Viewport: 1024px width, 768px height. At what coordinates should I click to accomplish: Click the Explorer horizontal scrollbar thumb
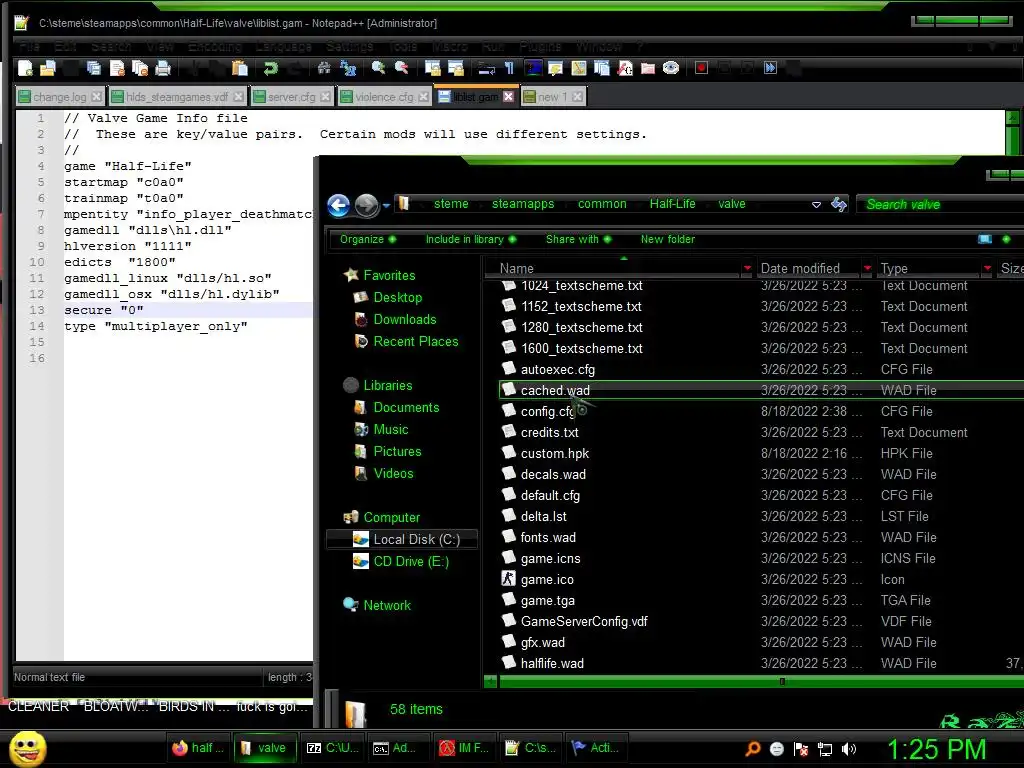coord(782,682)
